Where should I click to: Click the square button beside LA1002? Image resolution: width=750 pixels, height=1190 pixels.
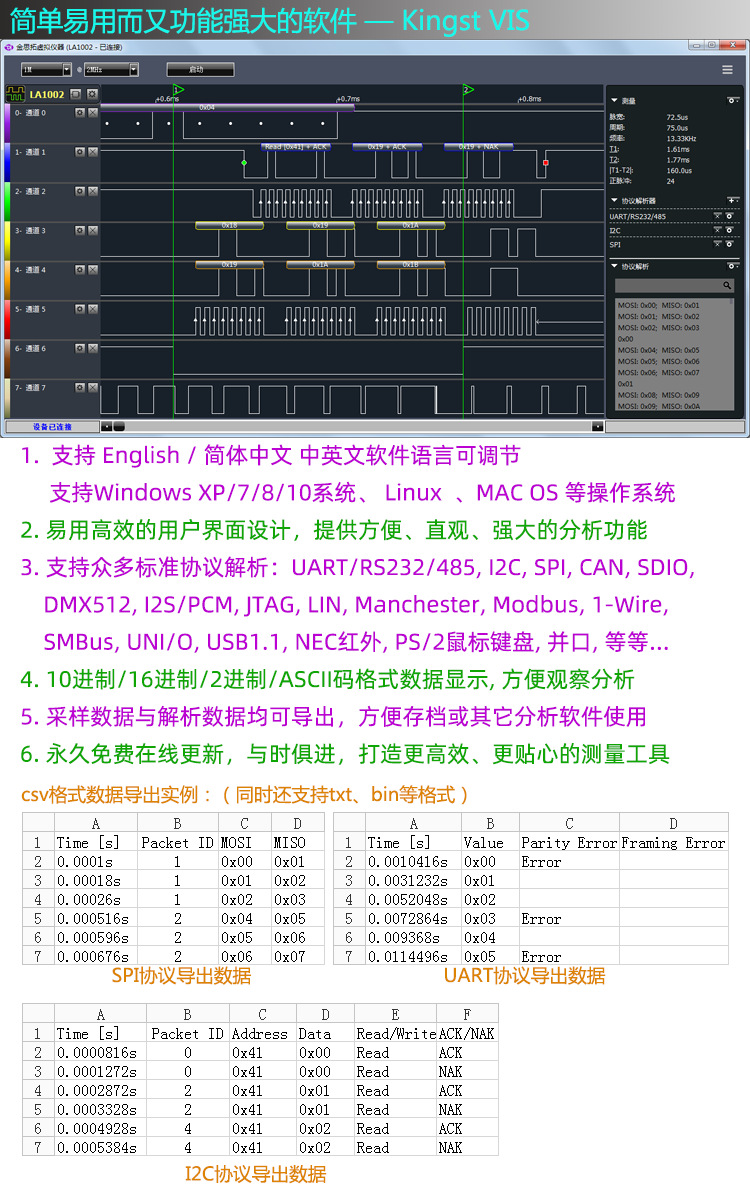pyautogui.click(x=75, y=94)
